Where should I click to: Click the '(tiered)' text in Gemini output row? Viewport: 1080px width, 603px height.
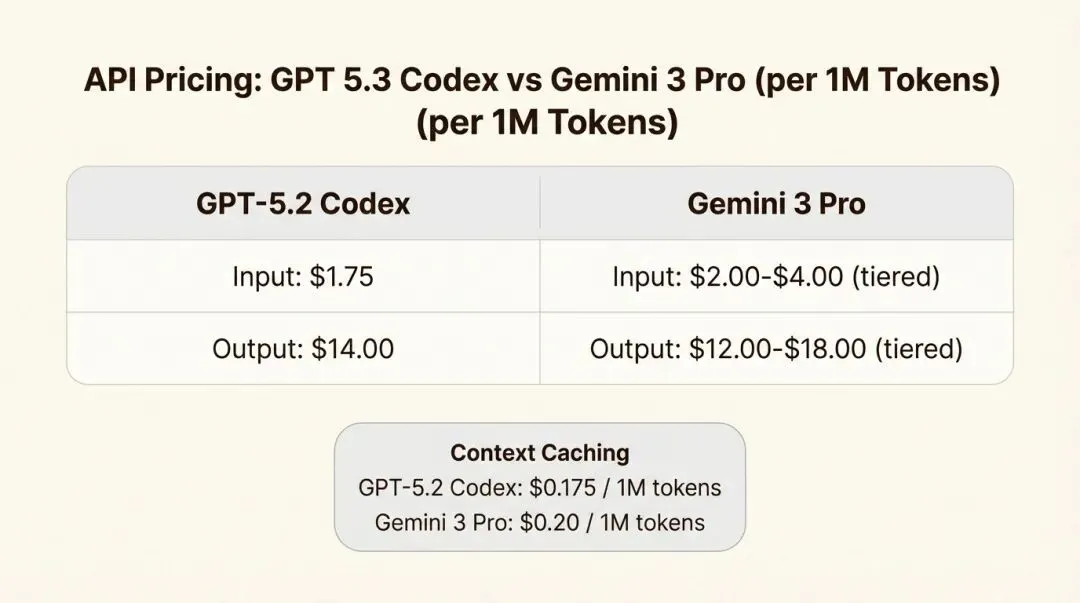point(919,348)
